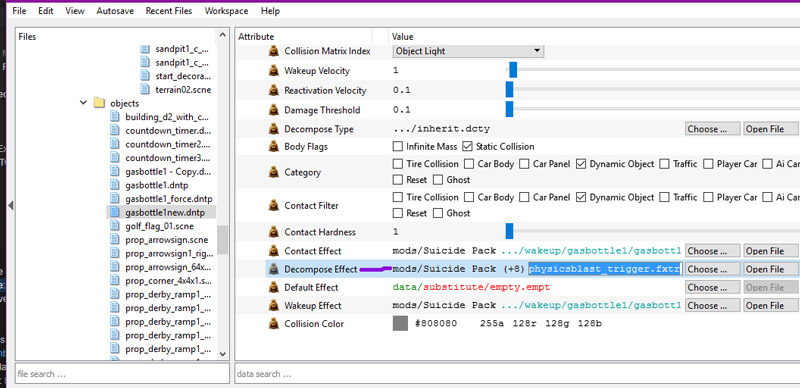The image size is (800, 388).
Task: Click the left panel collapse arrow
Action: (x=10, y=205)
